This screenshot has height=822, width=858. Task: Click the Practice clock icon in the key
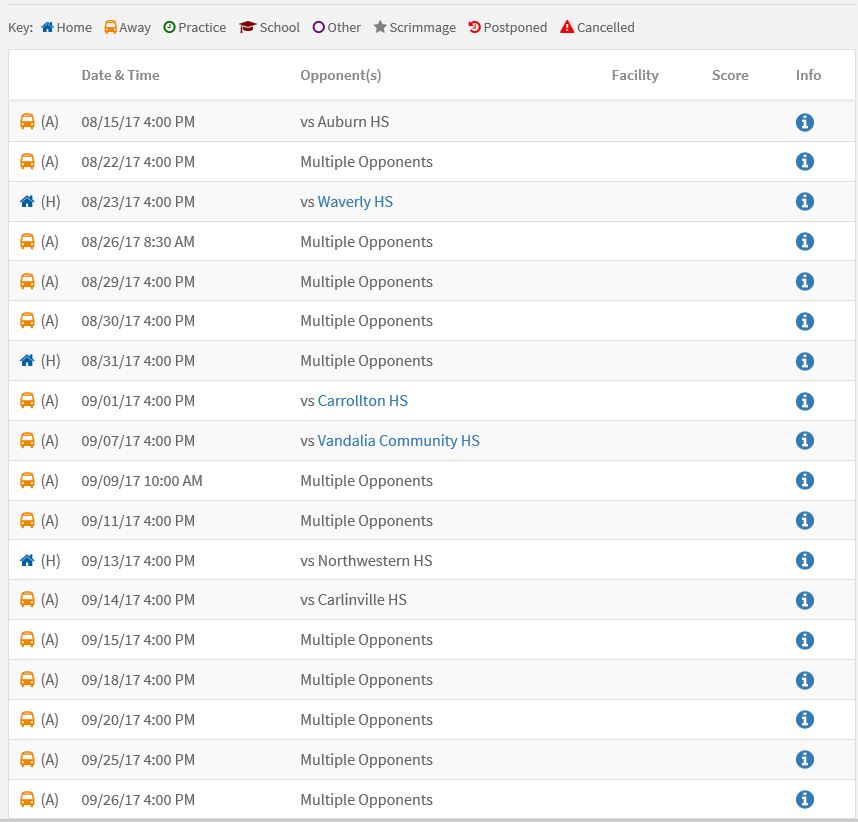pyautogui.click(x=169, y=27)
